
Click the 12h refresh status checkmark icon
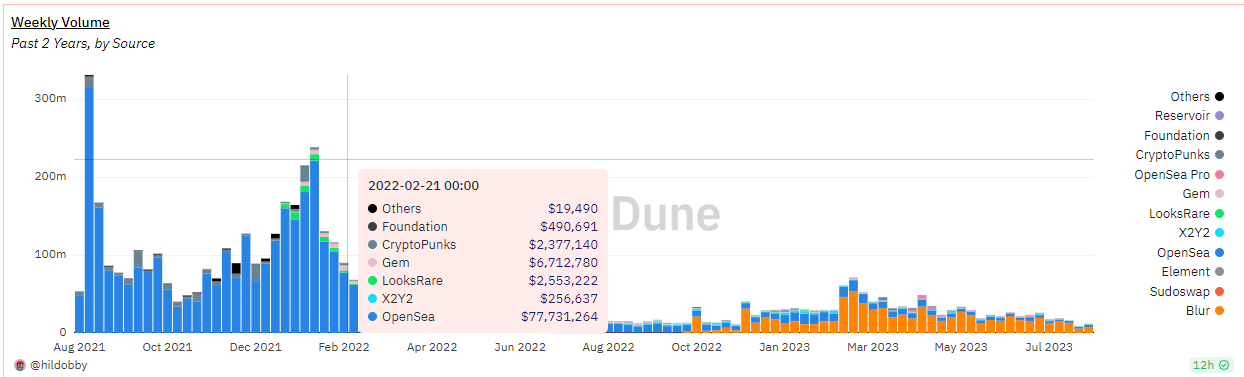(x=1226, y=365)
